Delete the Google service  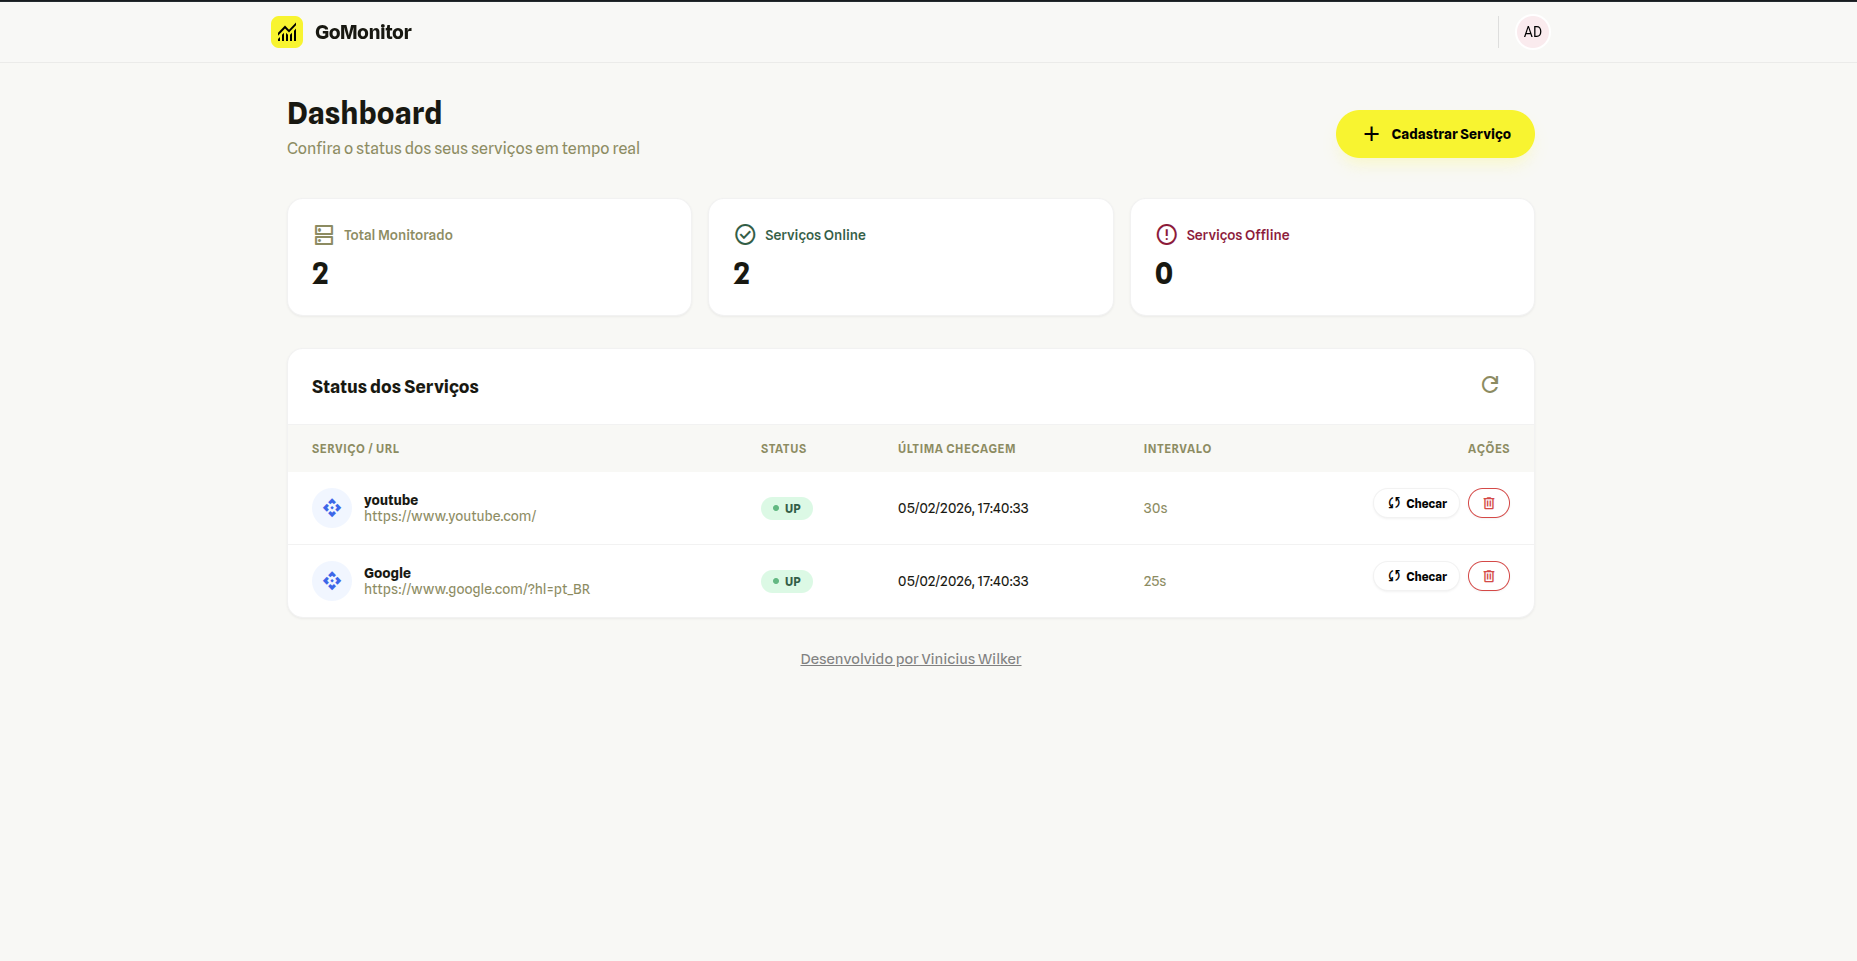1488,576
